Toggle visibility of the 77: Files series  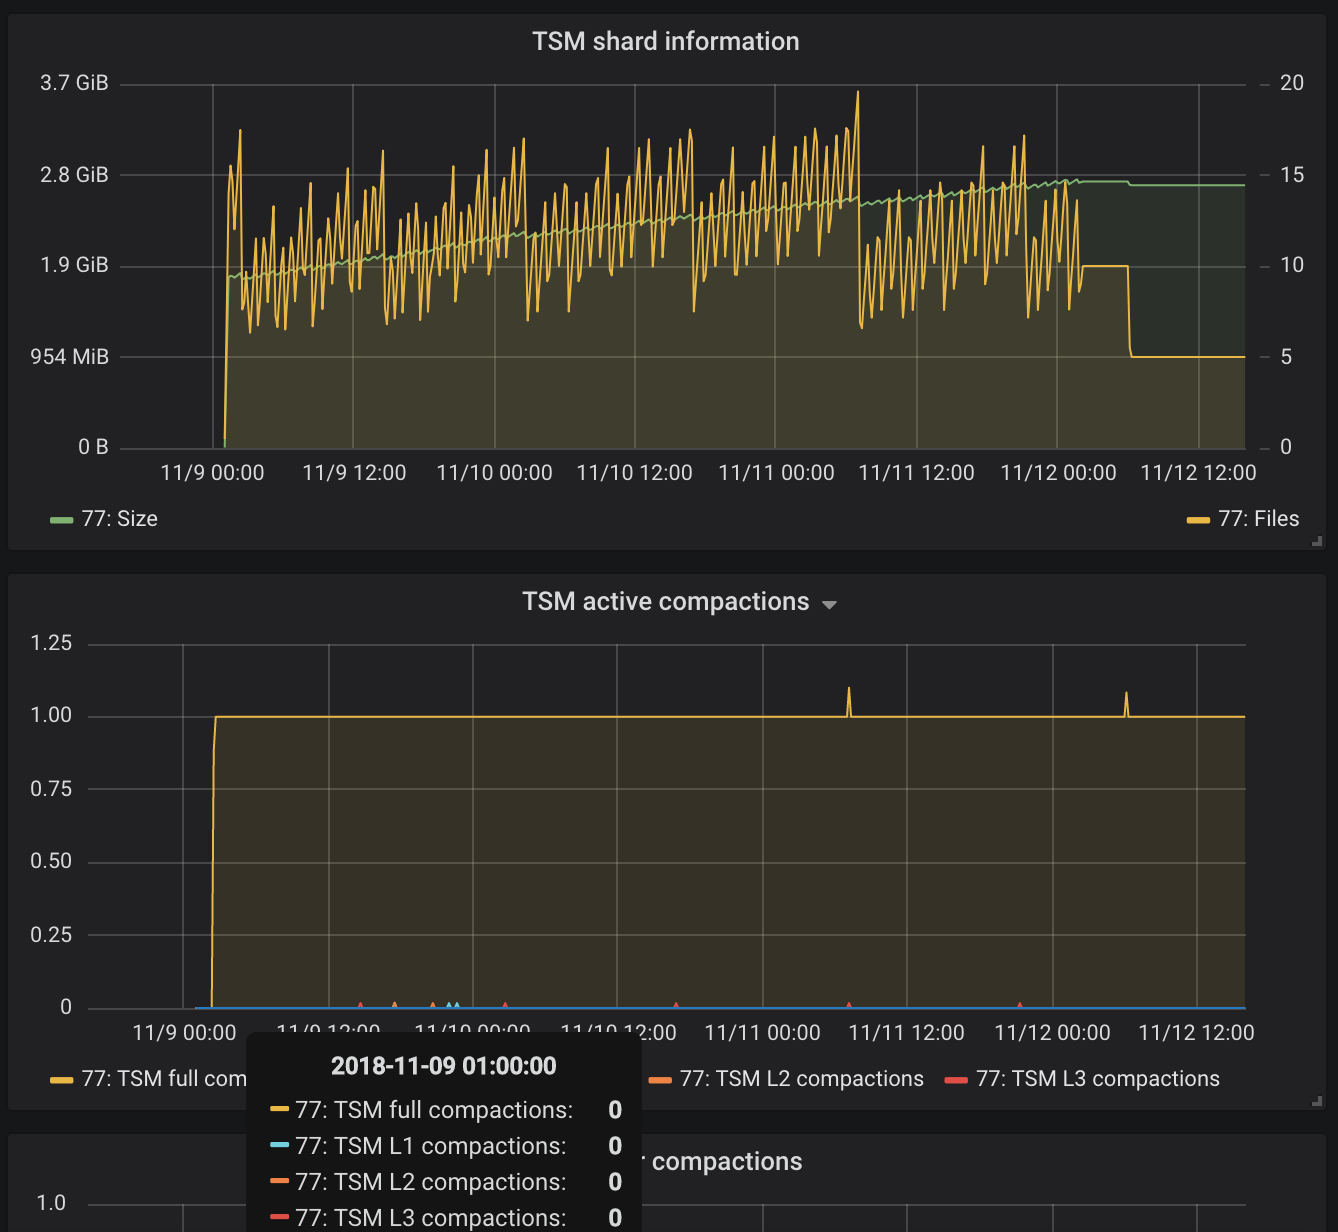(x=1260, y=519)
